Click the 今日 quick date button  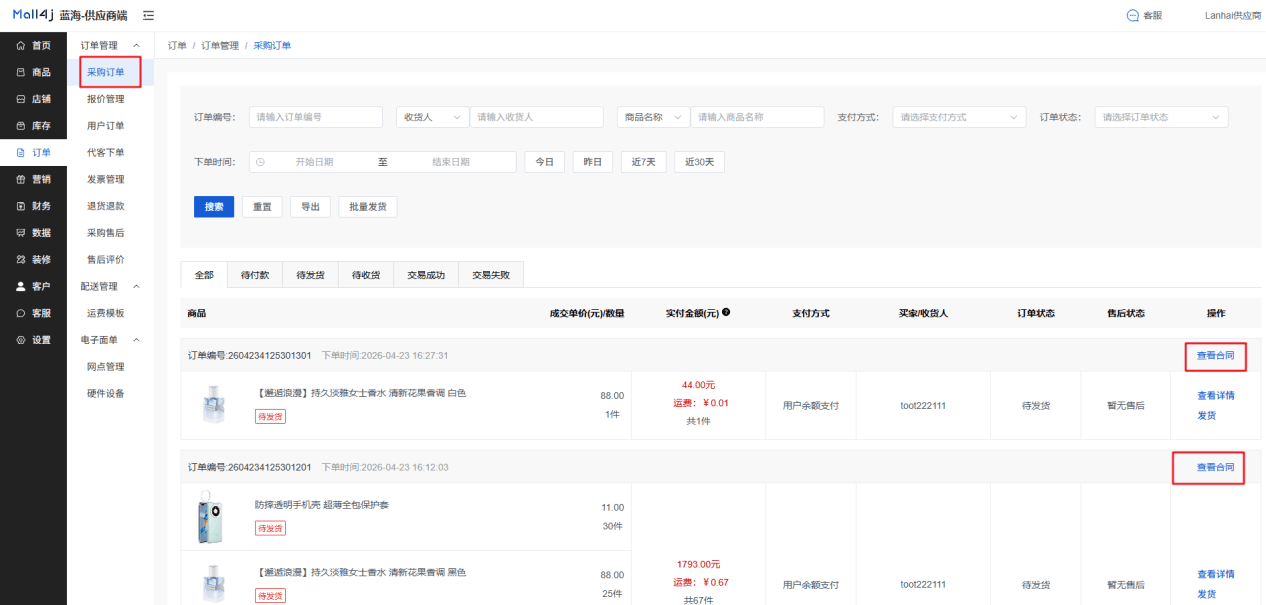click(x=544, y=162)
